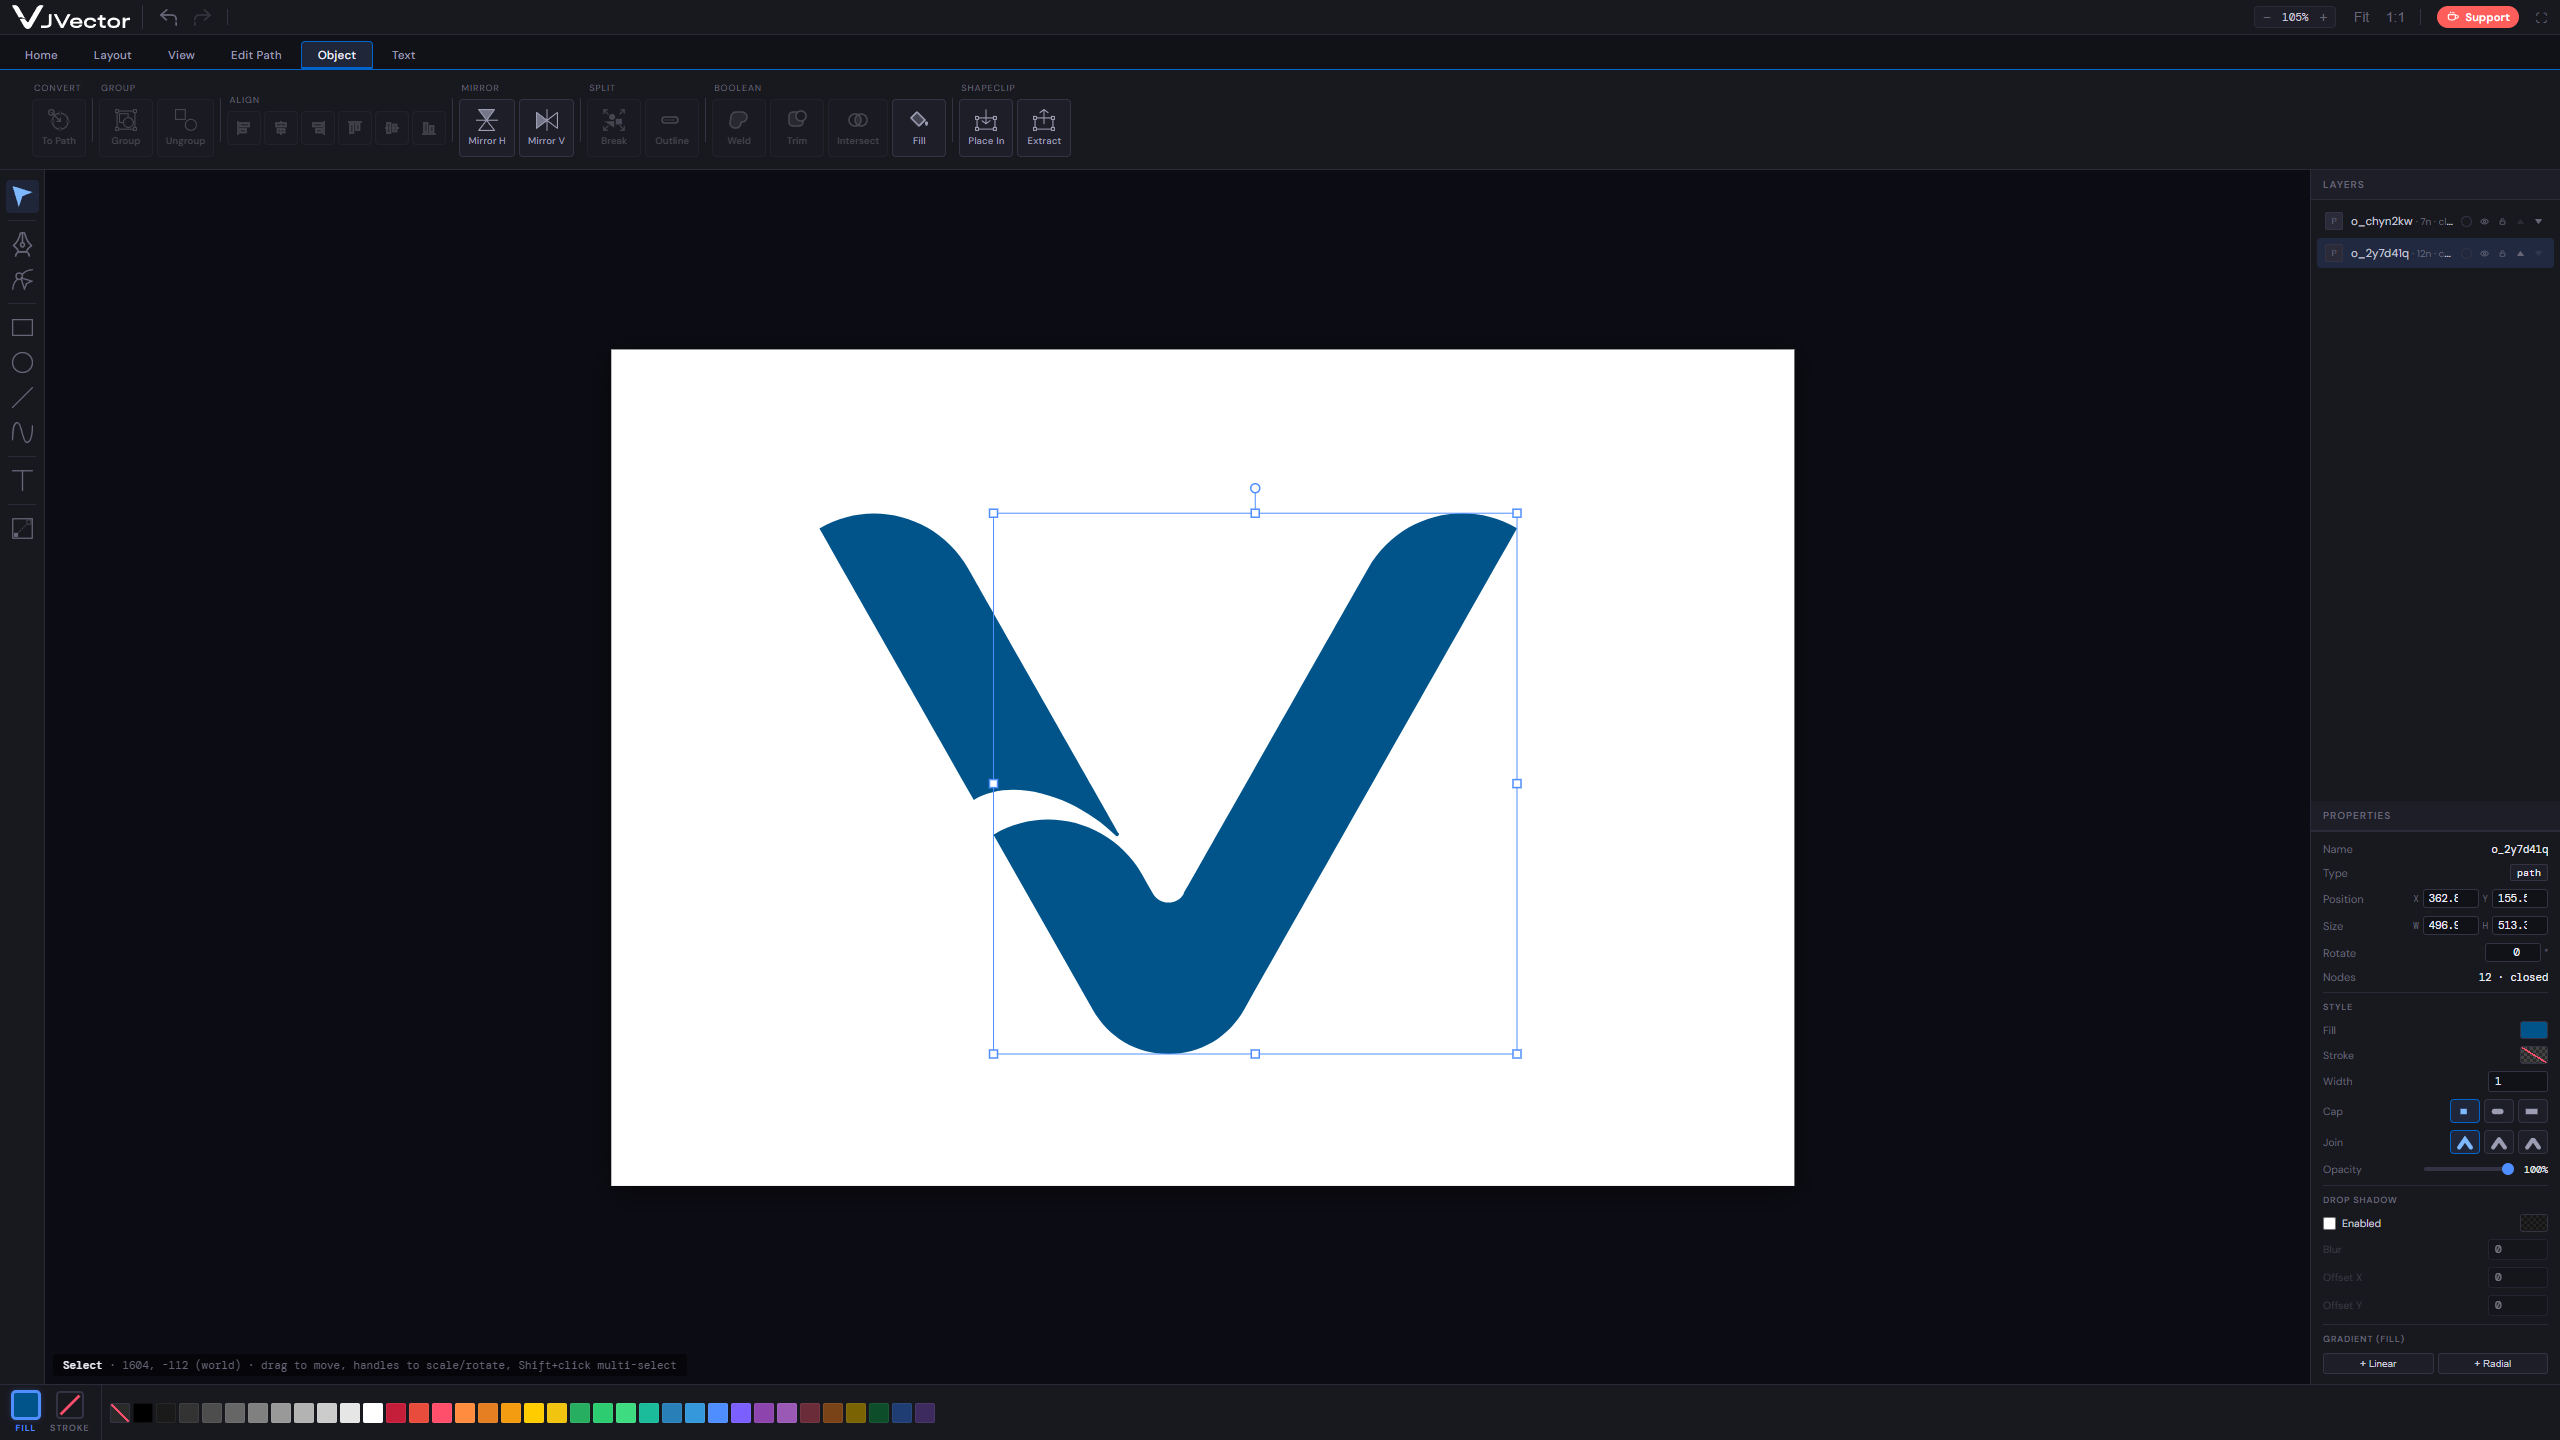Zoom out with the minus button

[2267, 17]
